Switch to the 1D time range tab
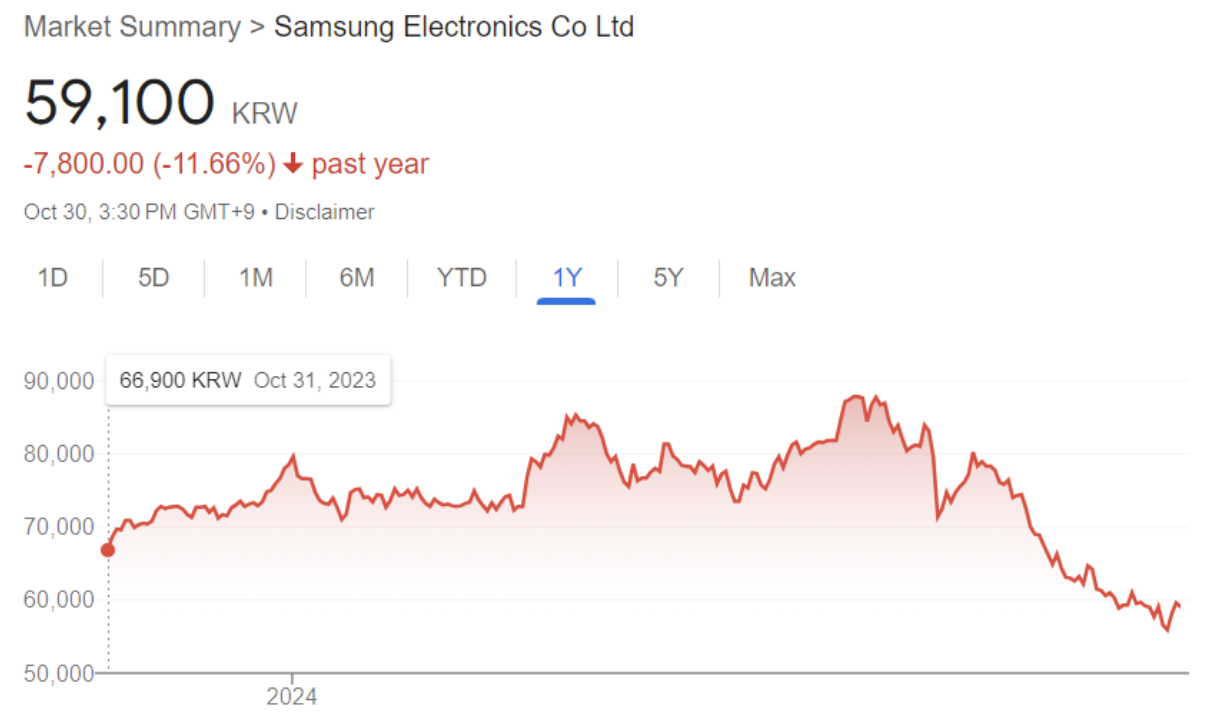 pos(52,277)
